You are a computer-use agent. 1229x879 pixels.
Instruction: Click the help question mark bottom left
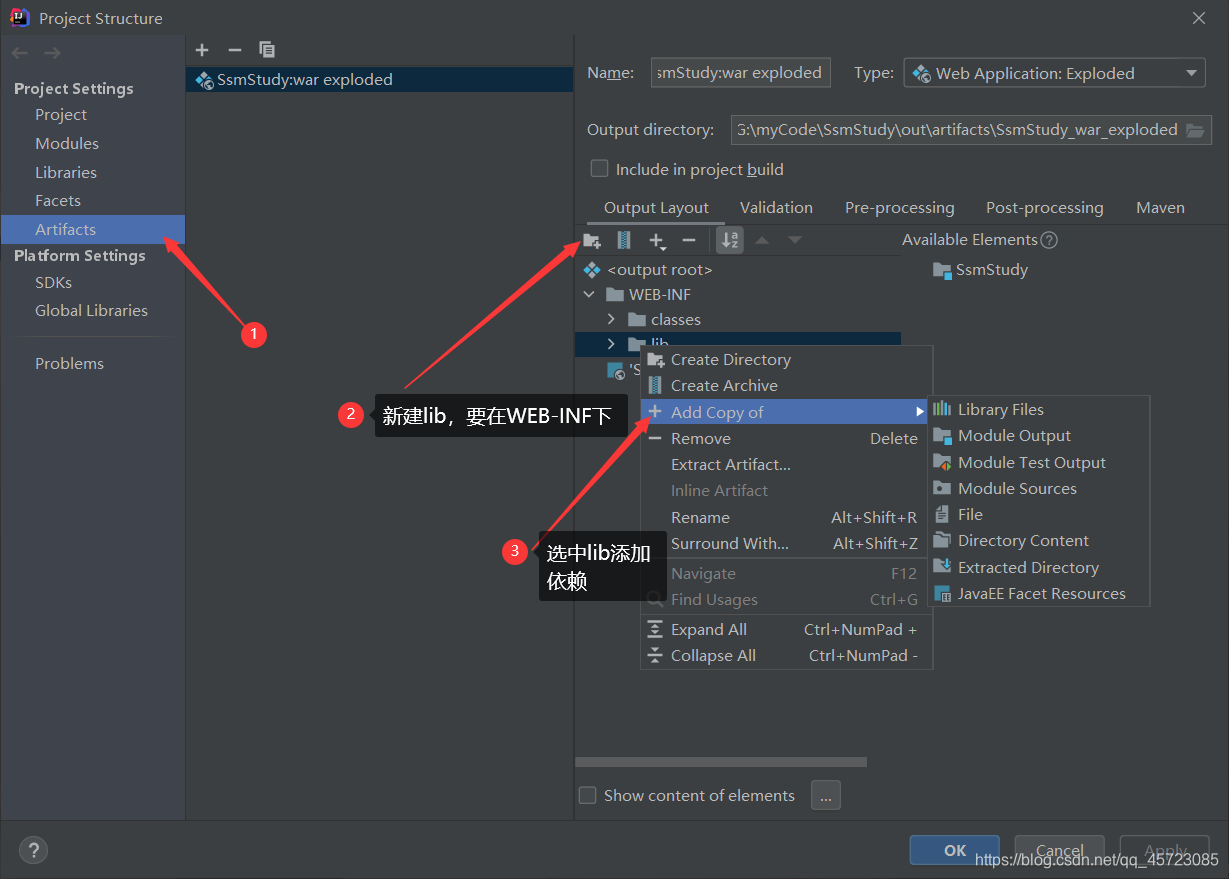(33, 849)
